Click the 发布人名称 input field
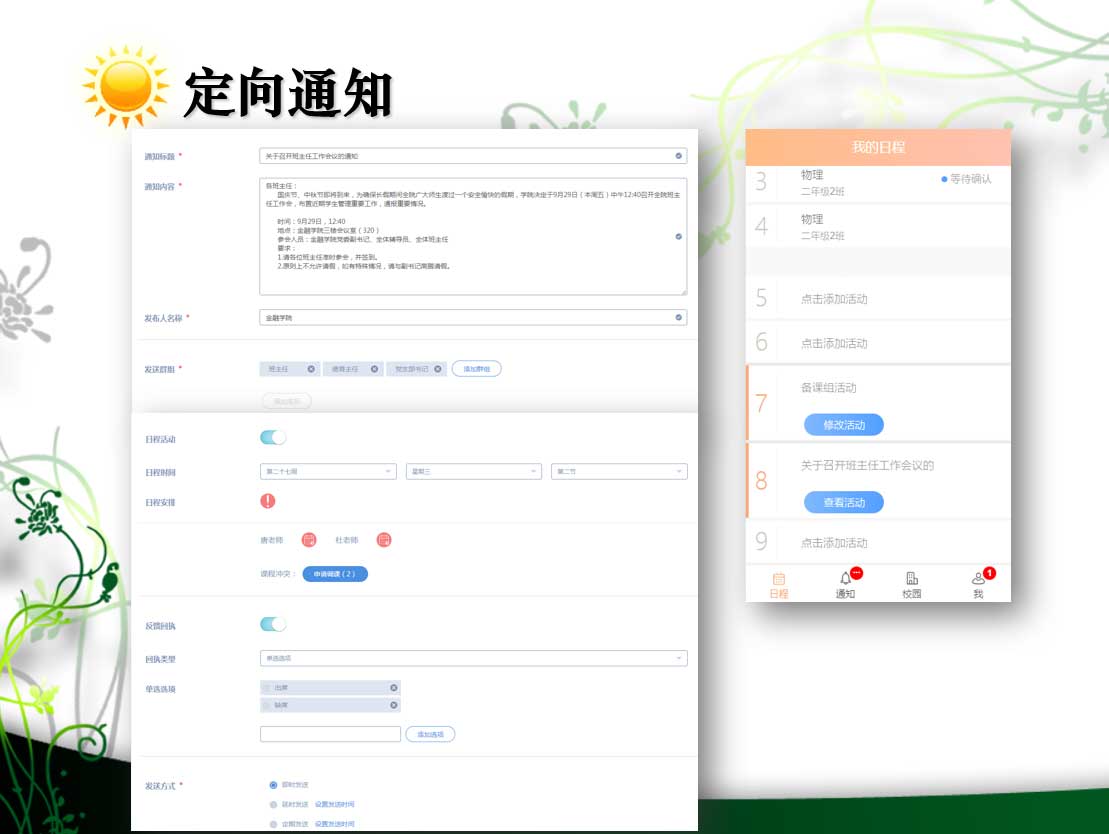Image resolution: width=1109 pixels, height=834 pixels. click(x=470, y=318)
